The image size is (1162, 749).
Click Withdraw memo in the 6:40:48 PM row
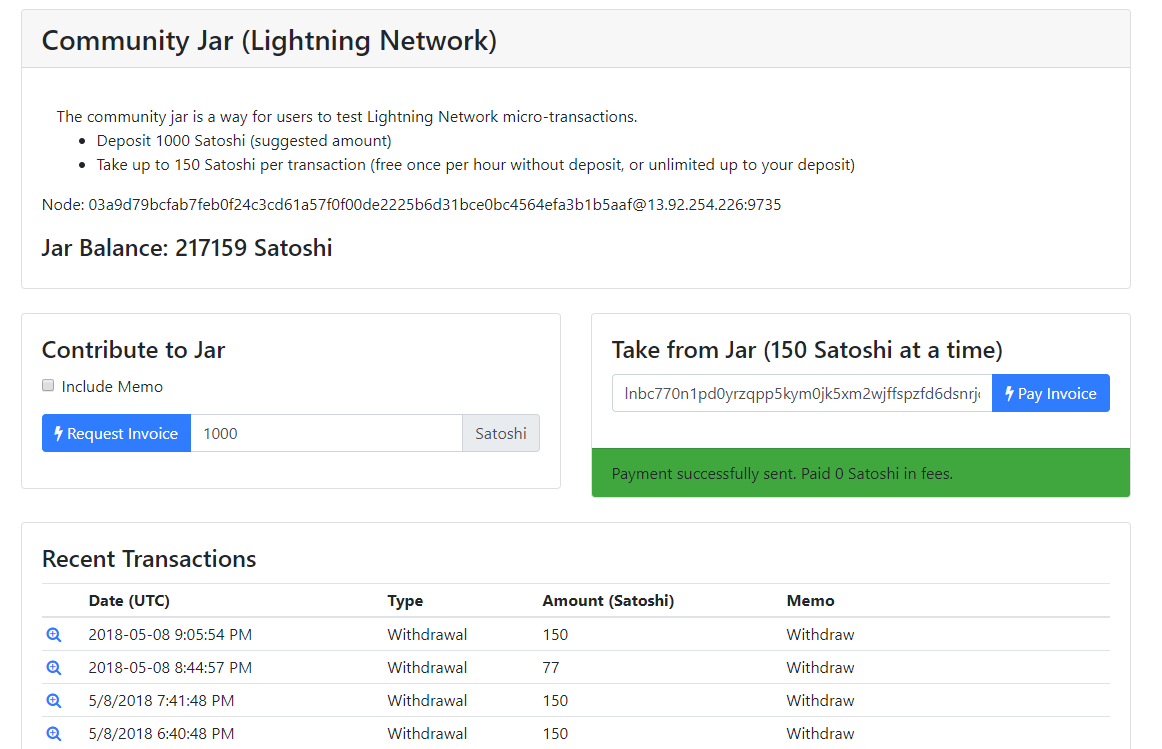click(820, 733)
